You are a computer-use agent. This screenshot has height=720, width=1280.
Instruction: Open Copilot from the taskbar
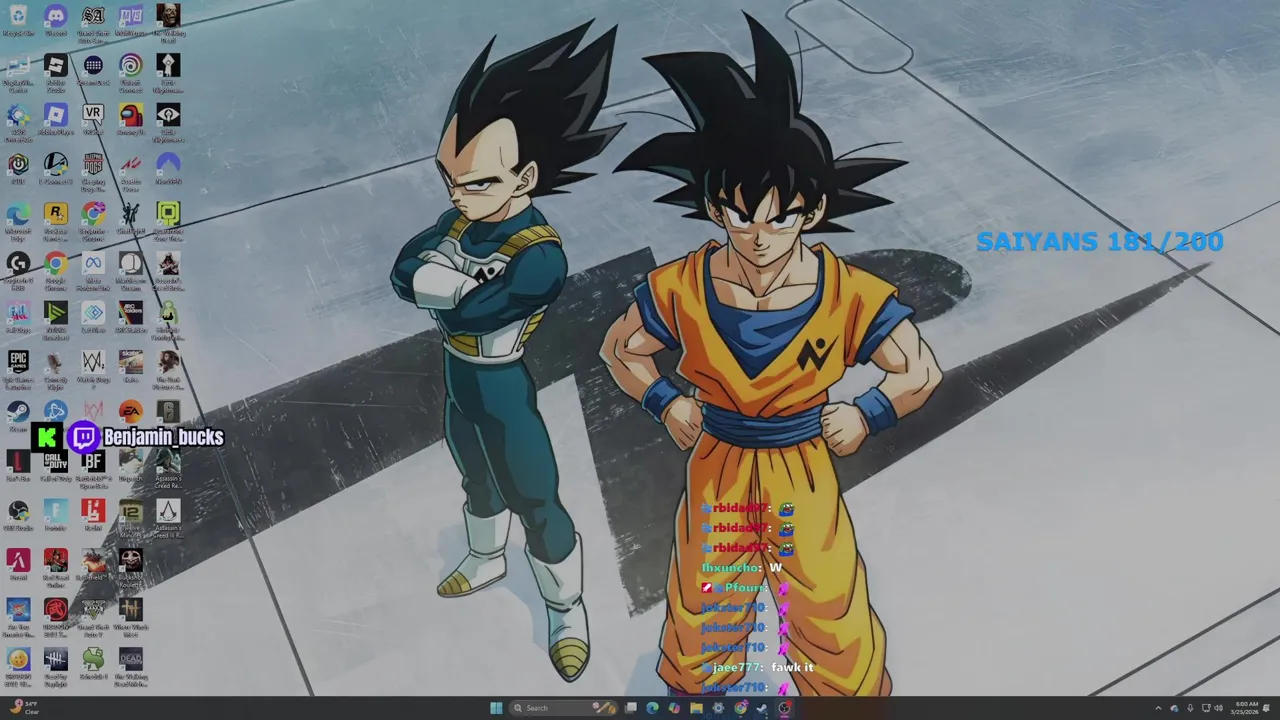[675, 708]
